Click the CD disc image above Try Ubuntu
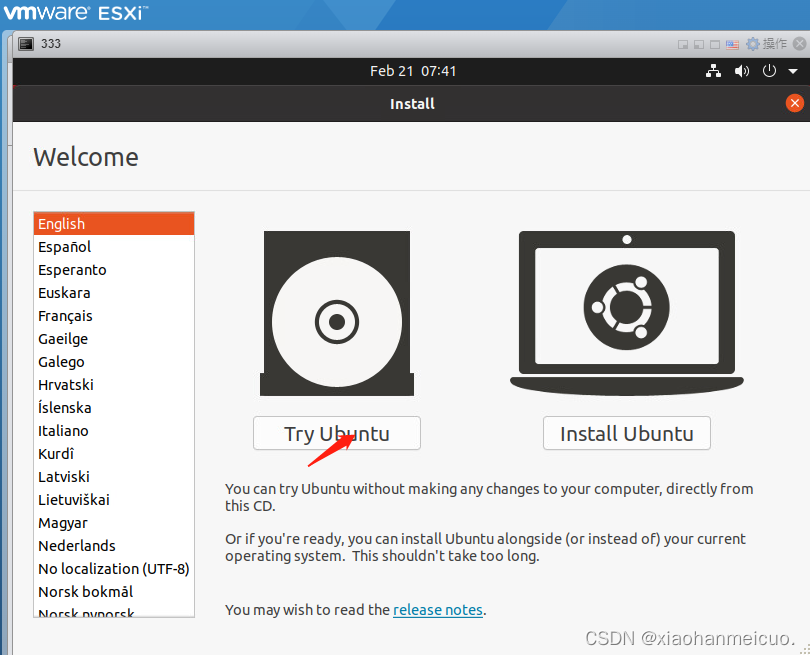Image resolution: width=810 pixels, height=655 pixels. coord(337,314)
